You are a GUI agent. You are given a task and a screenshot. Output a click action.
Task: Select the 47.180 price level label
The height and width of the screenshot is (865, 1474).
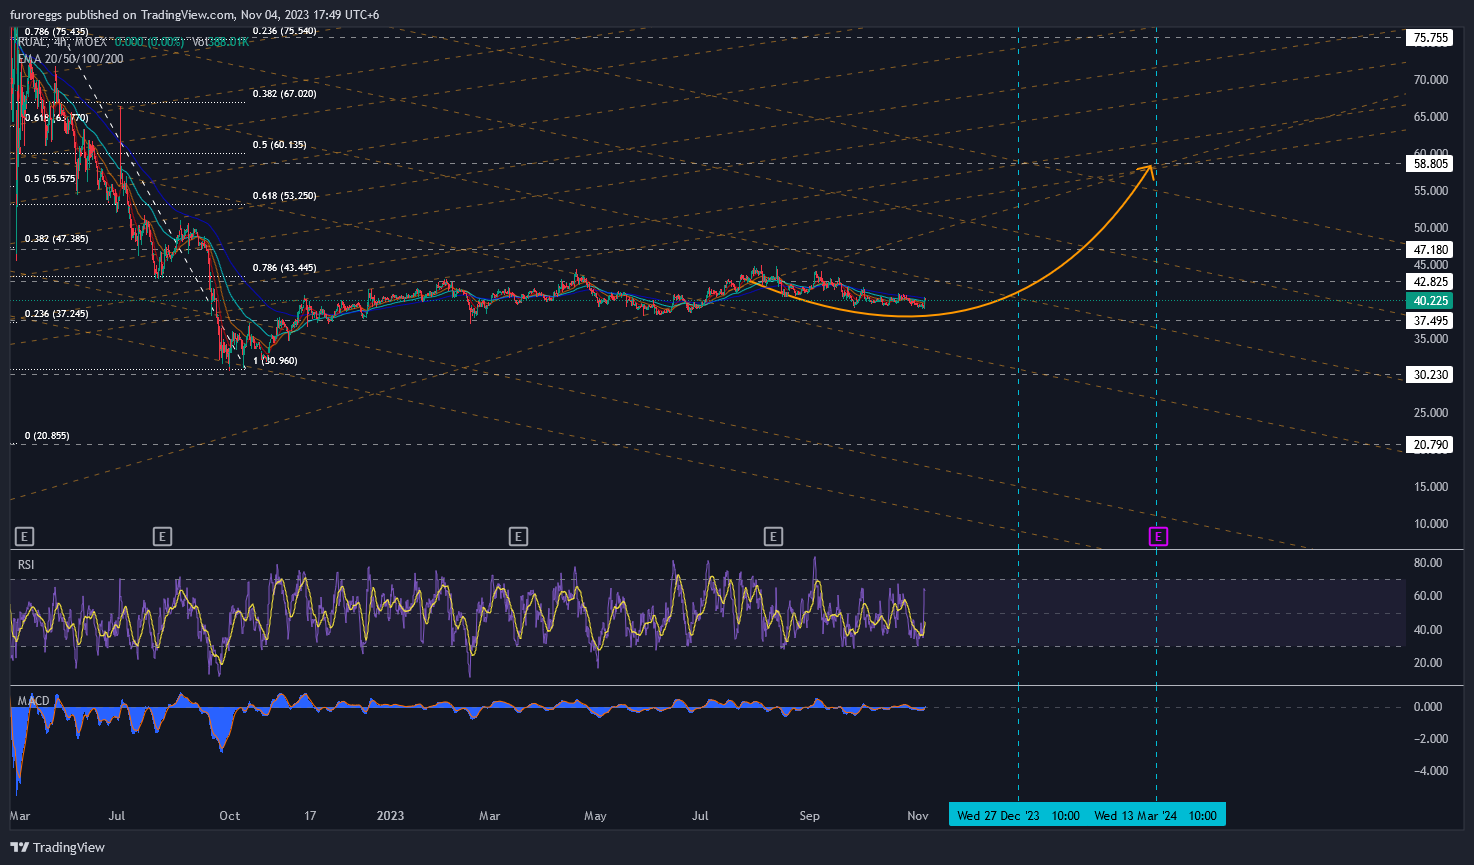(x=1430, y=249)
